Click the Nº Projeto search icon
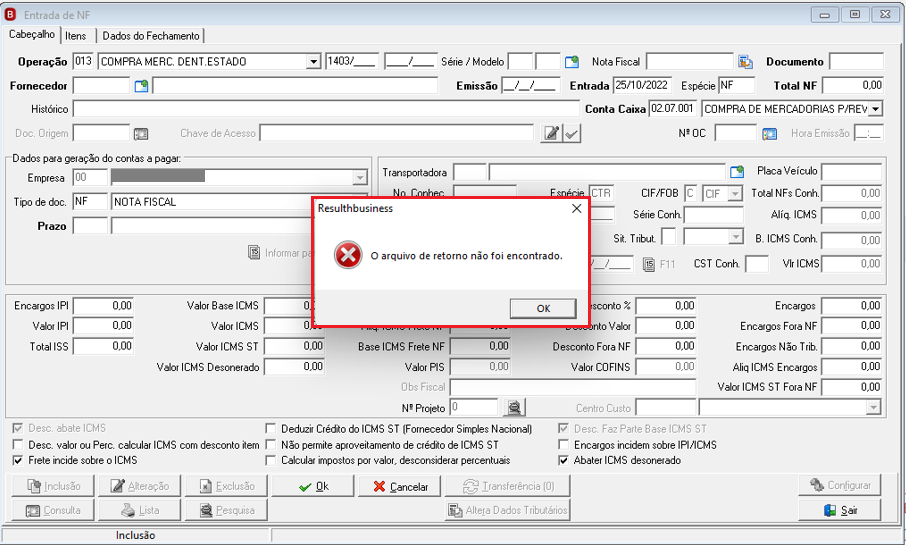Viewport: 906px width, 545px height. [514, 407]
